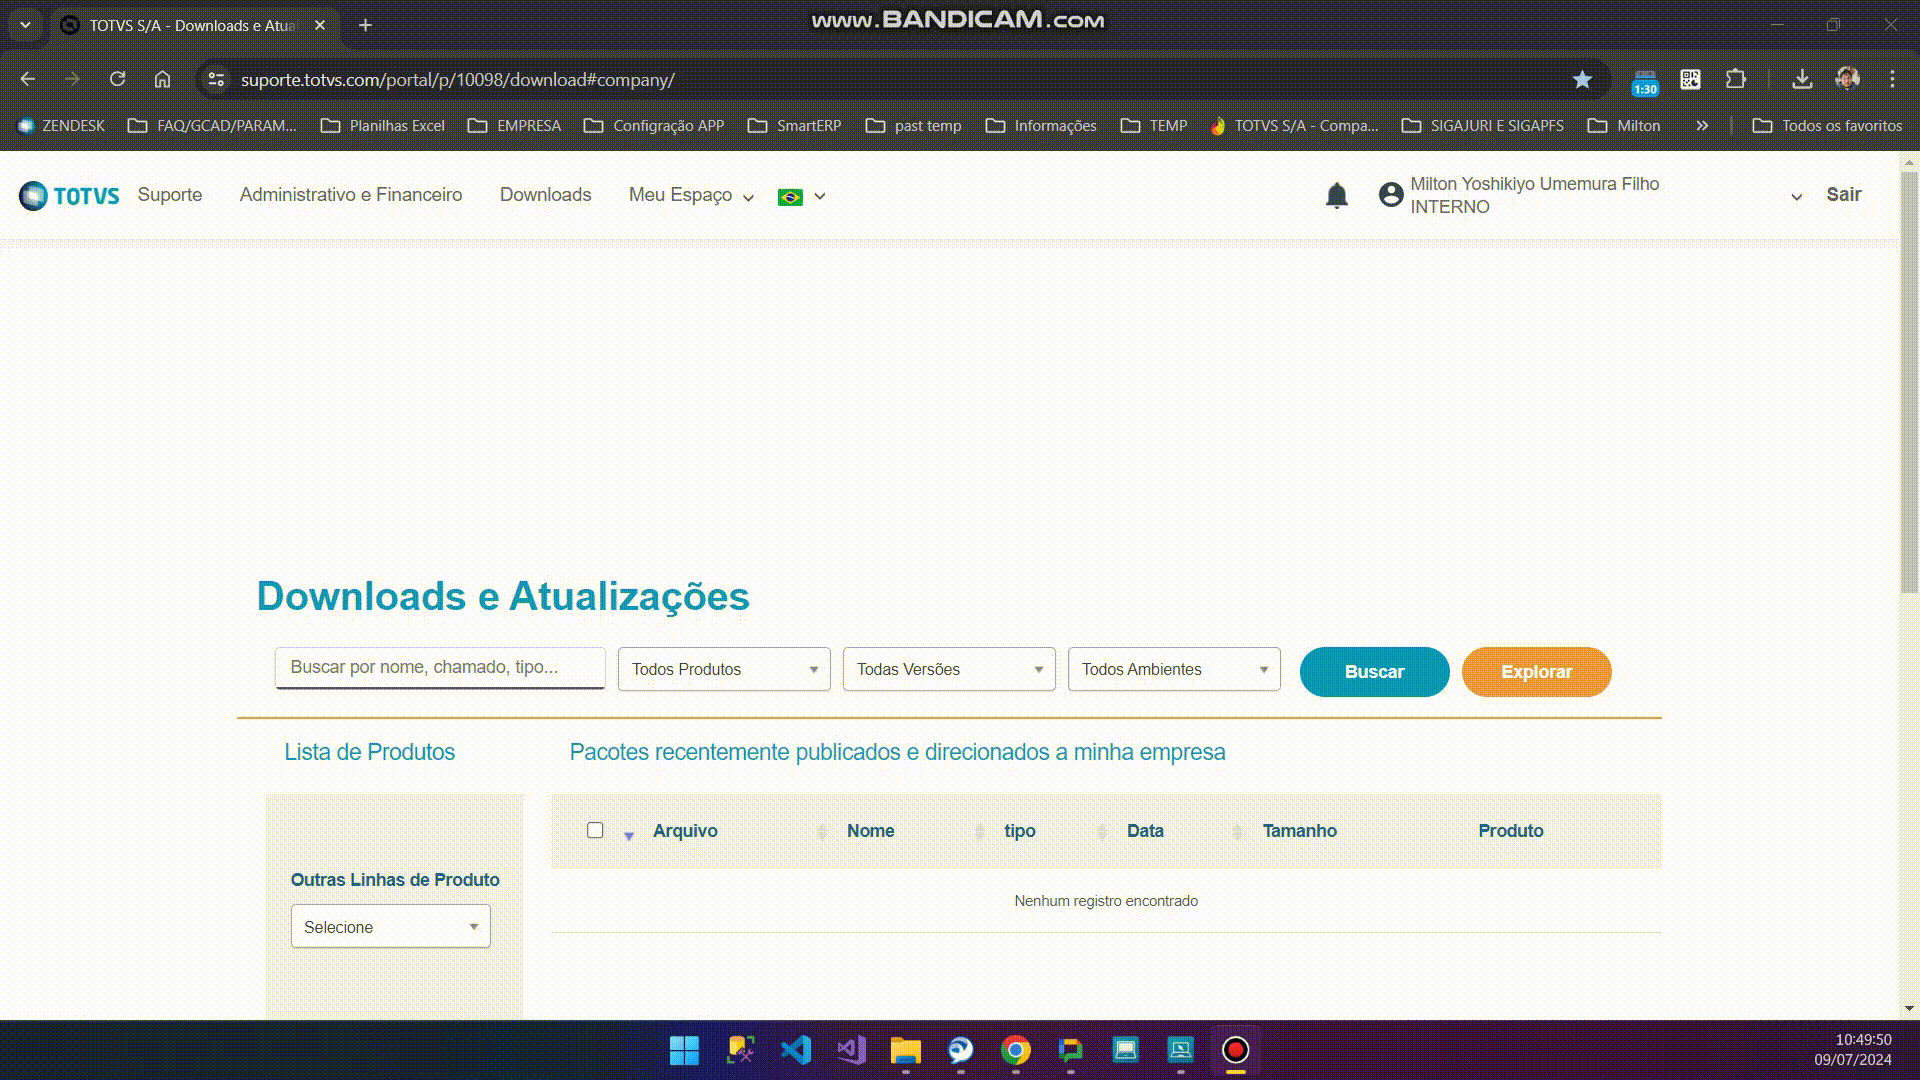The height and width of the screenshot is (1080, 1920).
Task: Open the browser downloads tray
Action: click(1802, 79)
